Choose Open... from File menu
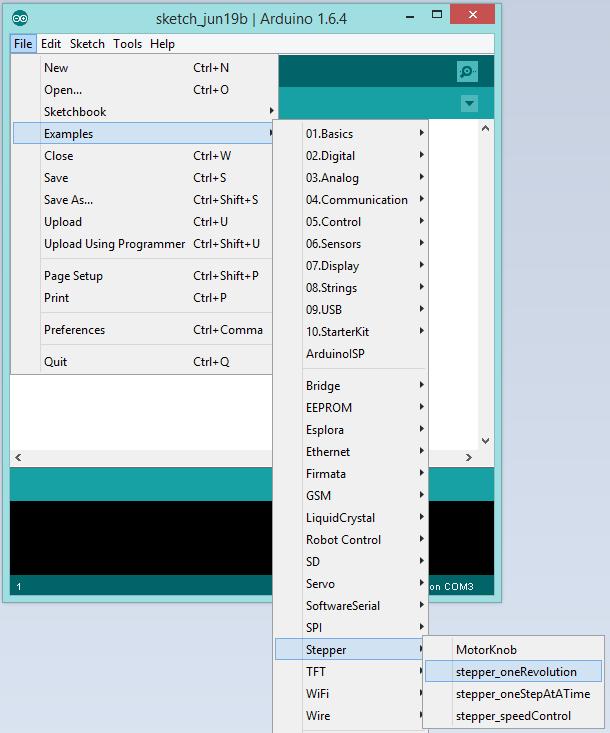The height and width of the screenshot is (733, 610). [143, 90]
